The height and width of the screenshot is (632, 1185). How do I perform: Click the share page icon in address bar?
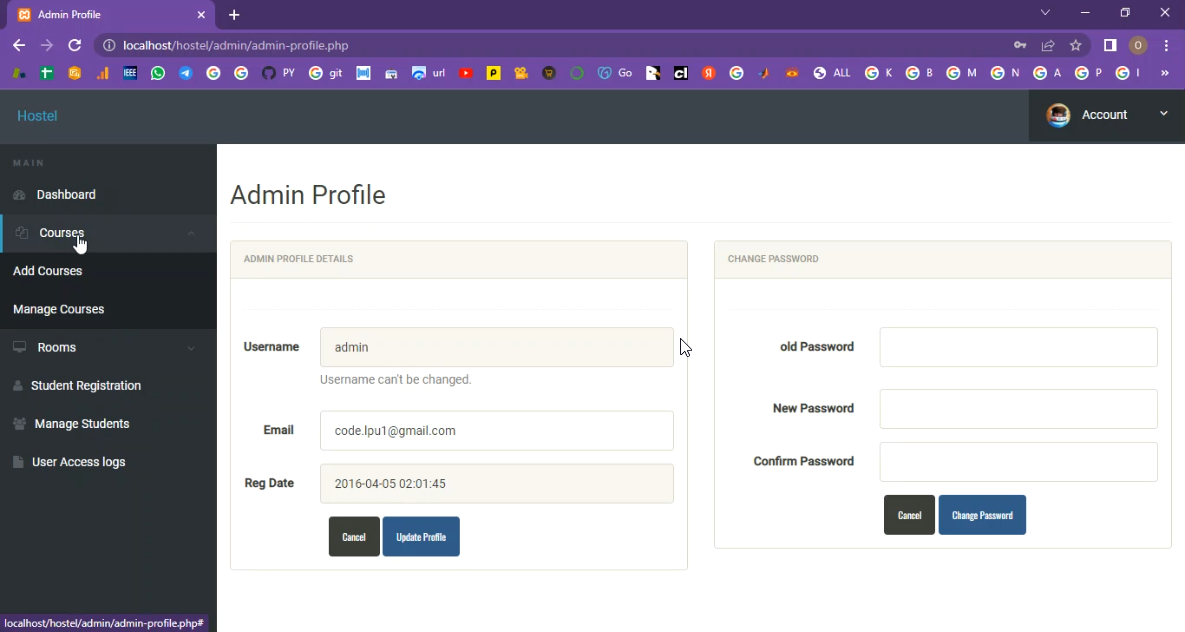coord(1048,45)
